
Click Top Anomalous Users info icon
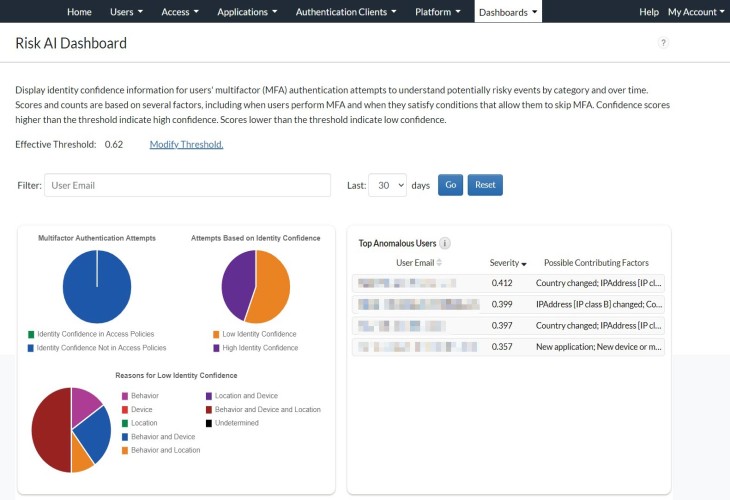(x=444, y=243)
